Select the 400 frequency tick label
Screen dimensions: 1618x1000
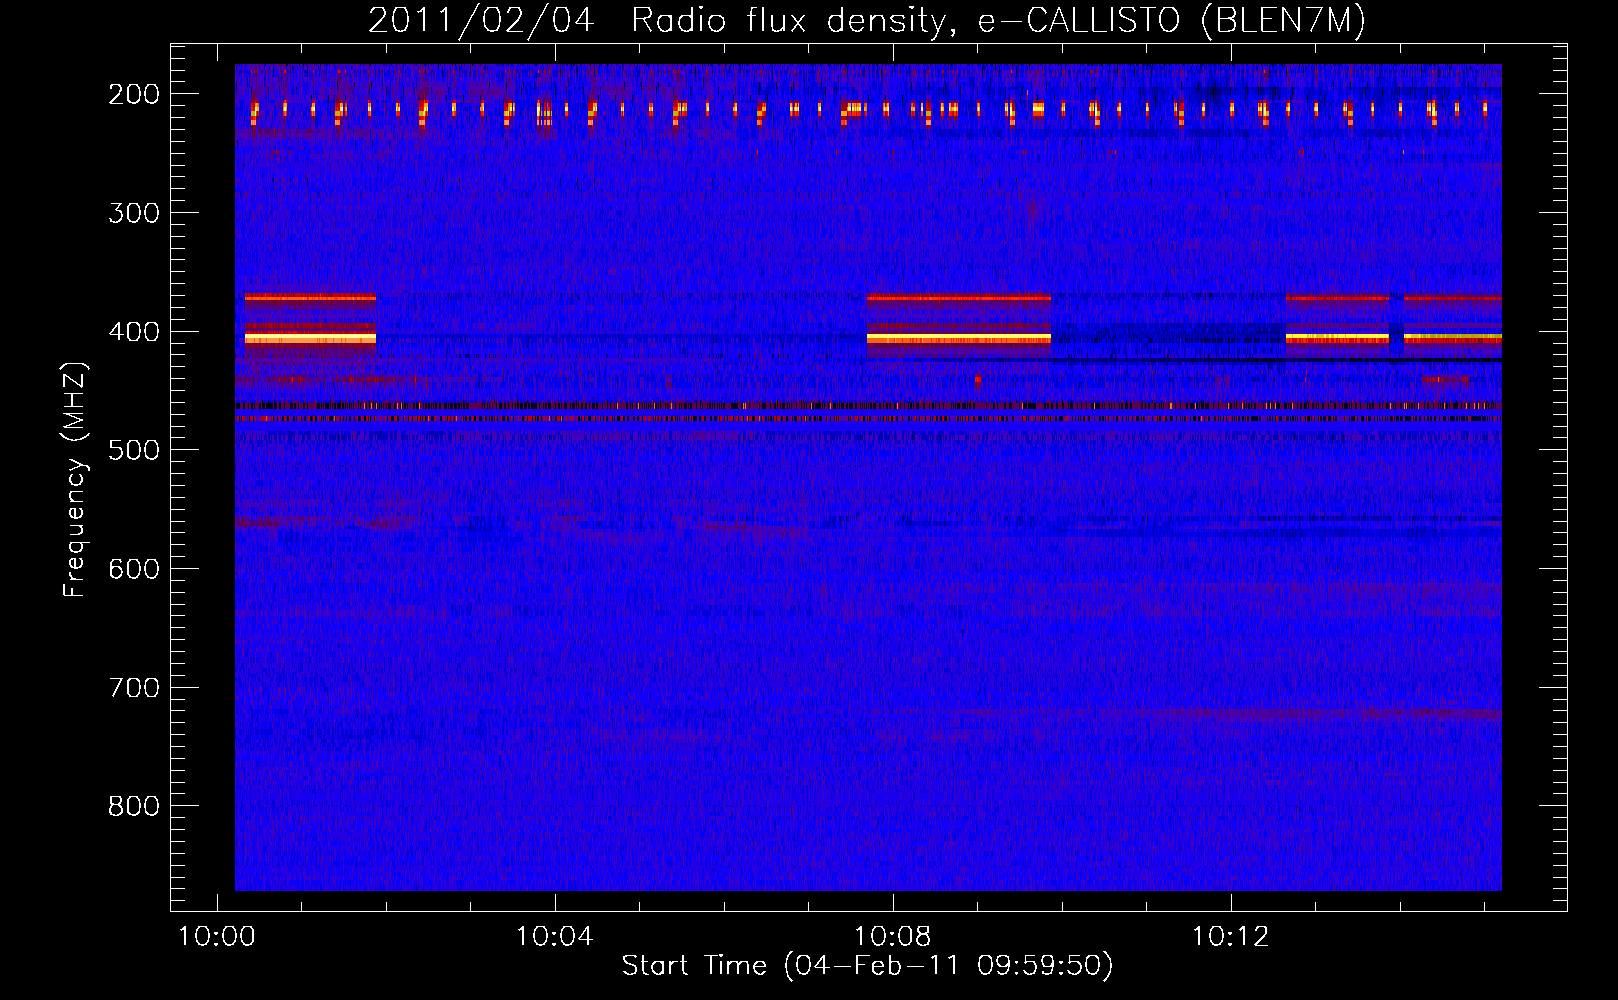tap(134, 332)
